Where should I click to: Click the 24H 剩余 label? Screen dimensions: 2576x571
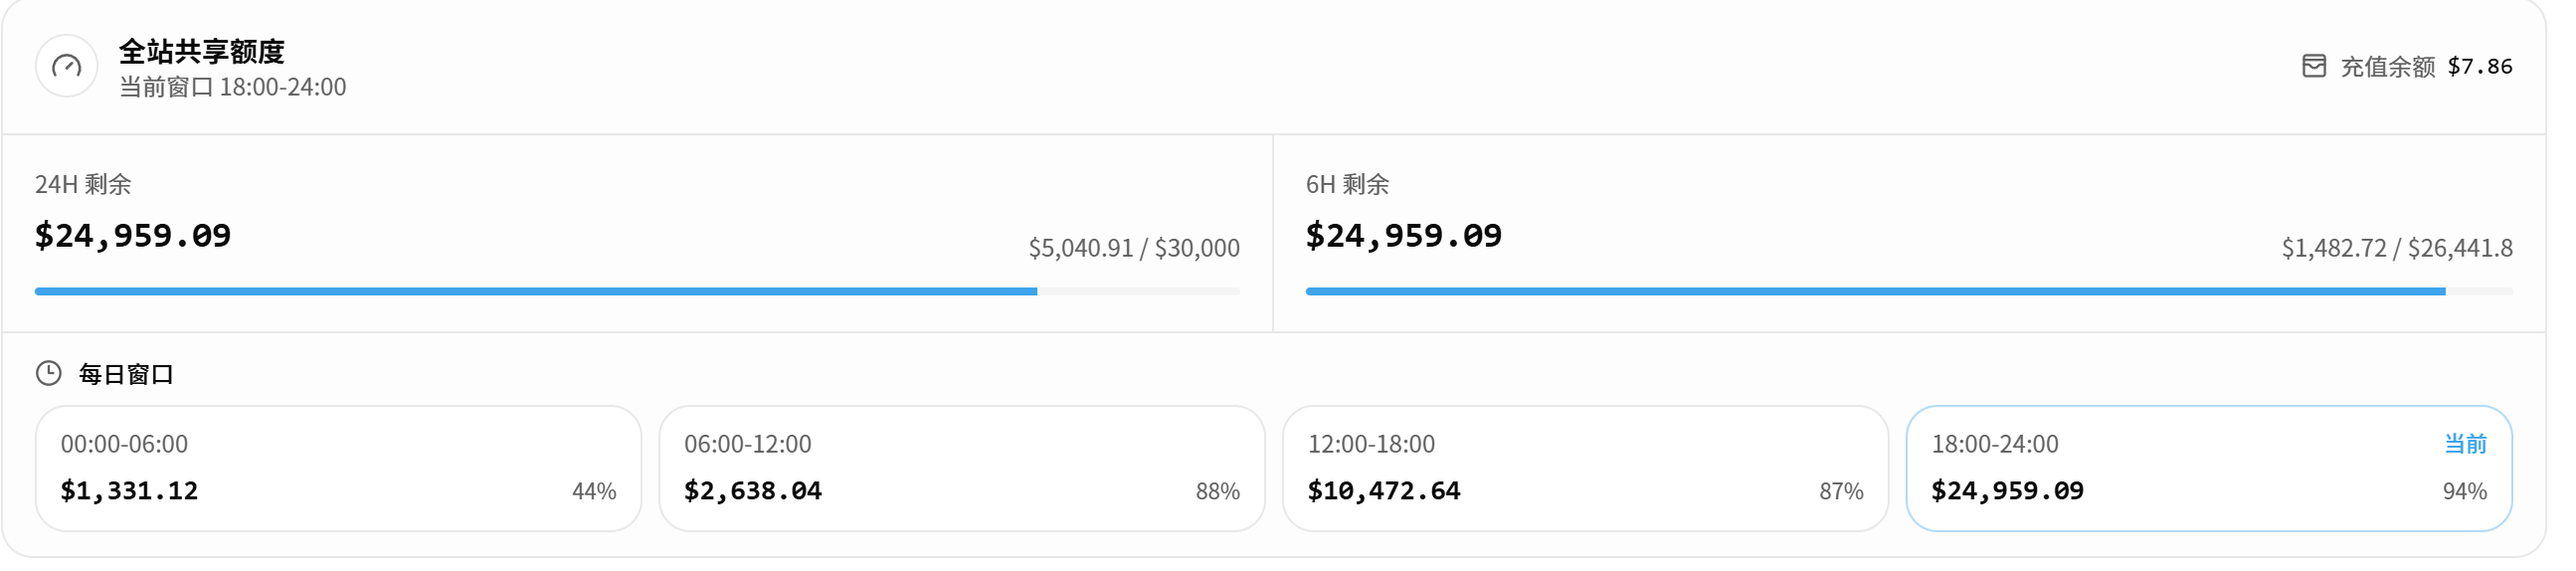click(83, 184)
